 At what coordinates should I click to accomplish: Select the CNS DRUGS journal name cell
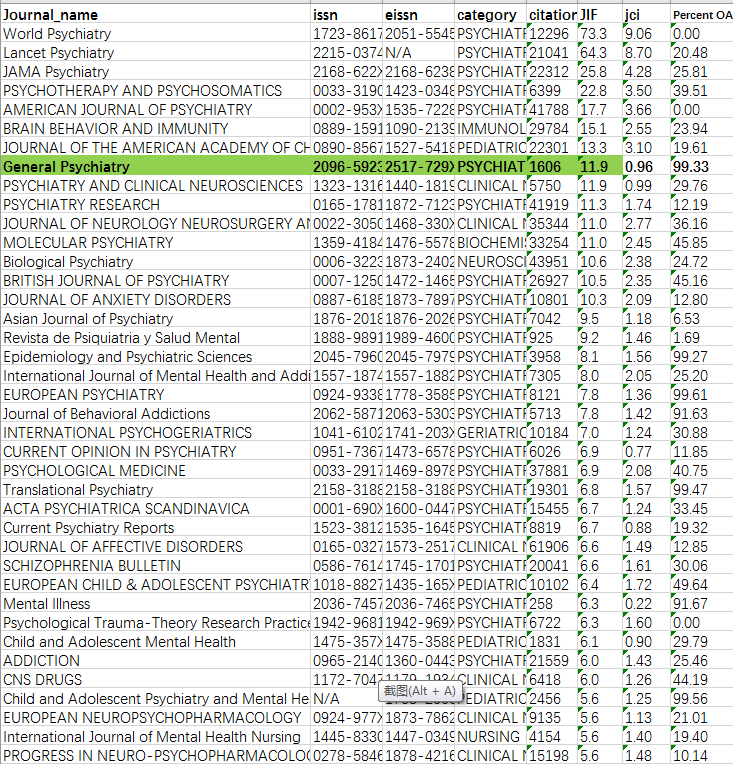click(x=155, y=680)
